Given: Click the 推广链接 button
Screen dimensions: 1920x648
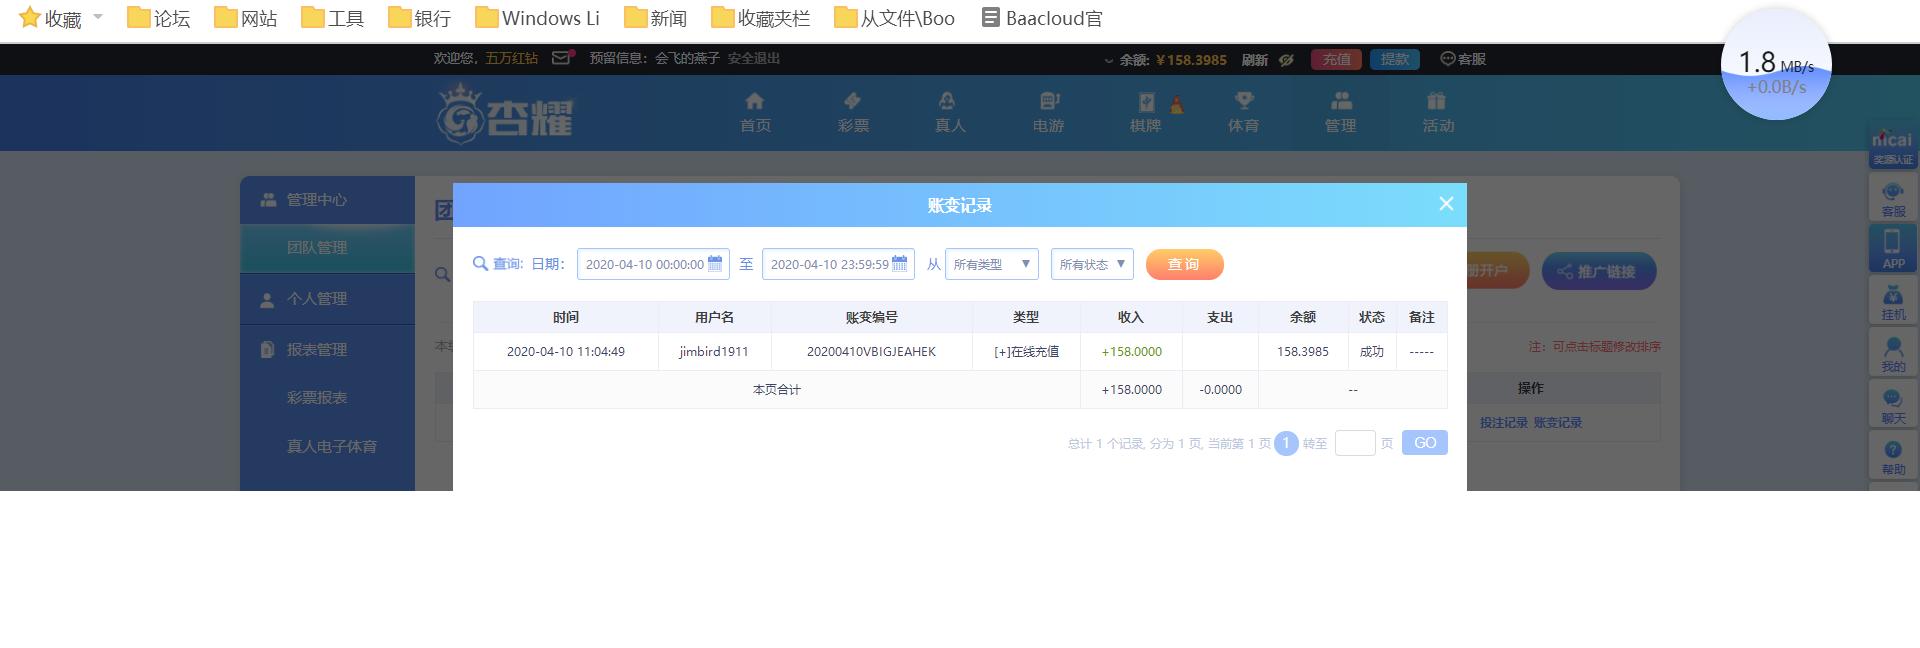Looking at the screenshot, I should pyautogui.click(x=1598, y=271).
